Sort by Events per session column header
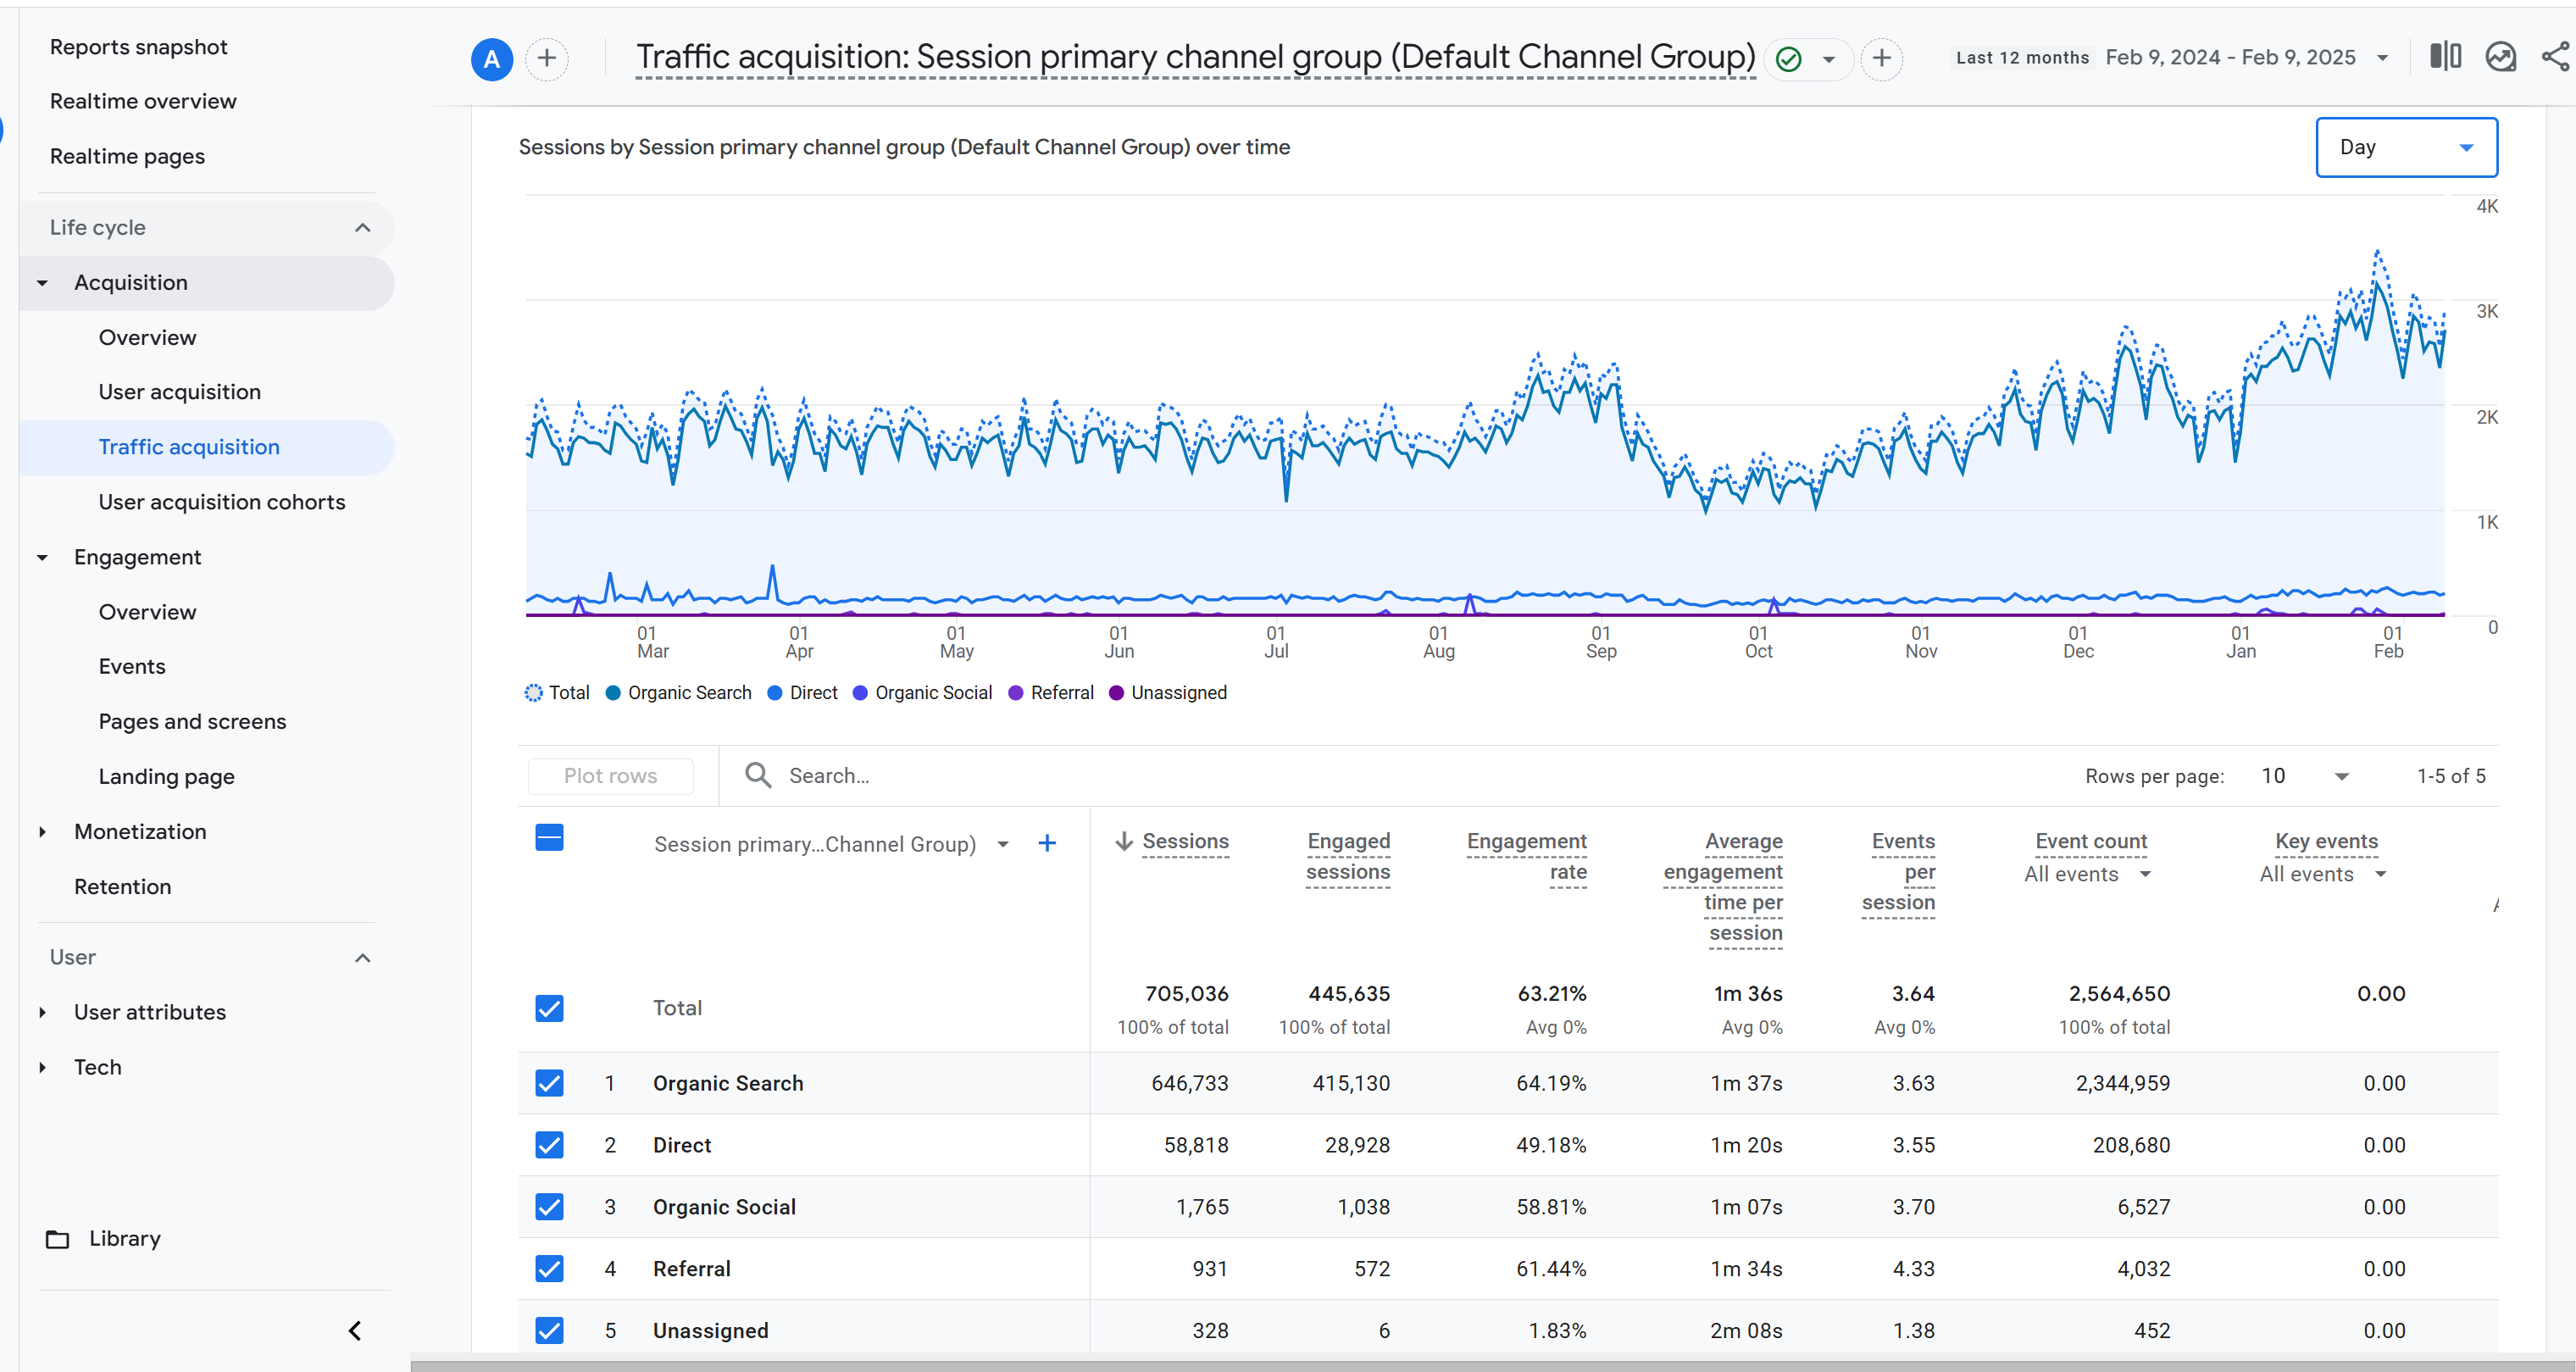This screenshot has height=1372, width=2576. pyautogui.click(x=1899, y=872)
